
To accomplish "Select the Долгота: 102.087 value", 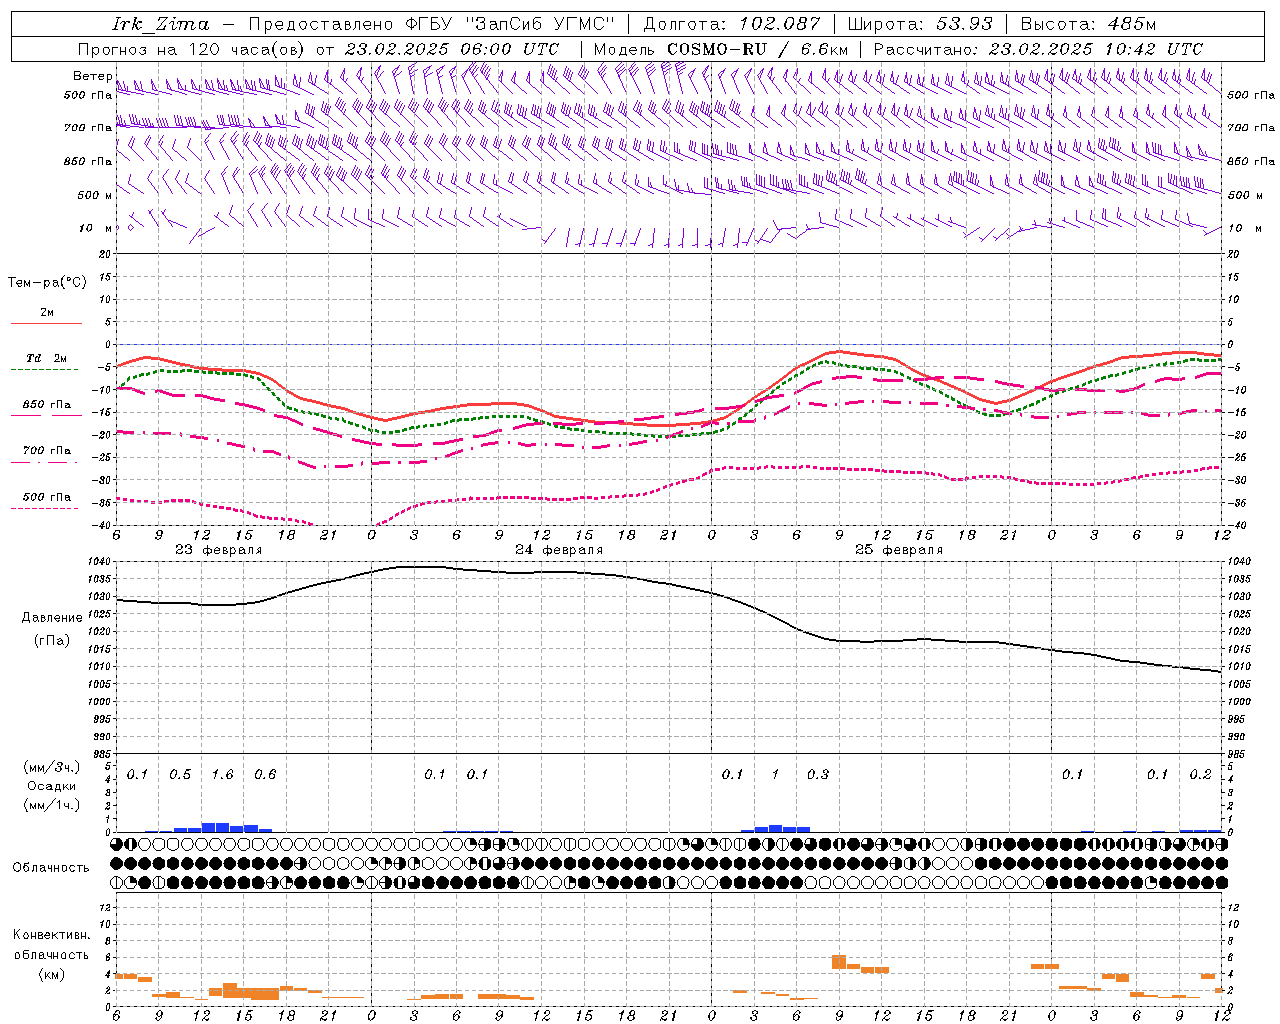I will 732,24.
